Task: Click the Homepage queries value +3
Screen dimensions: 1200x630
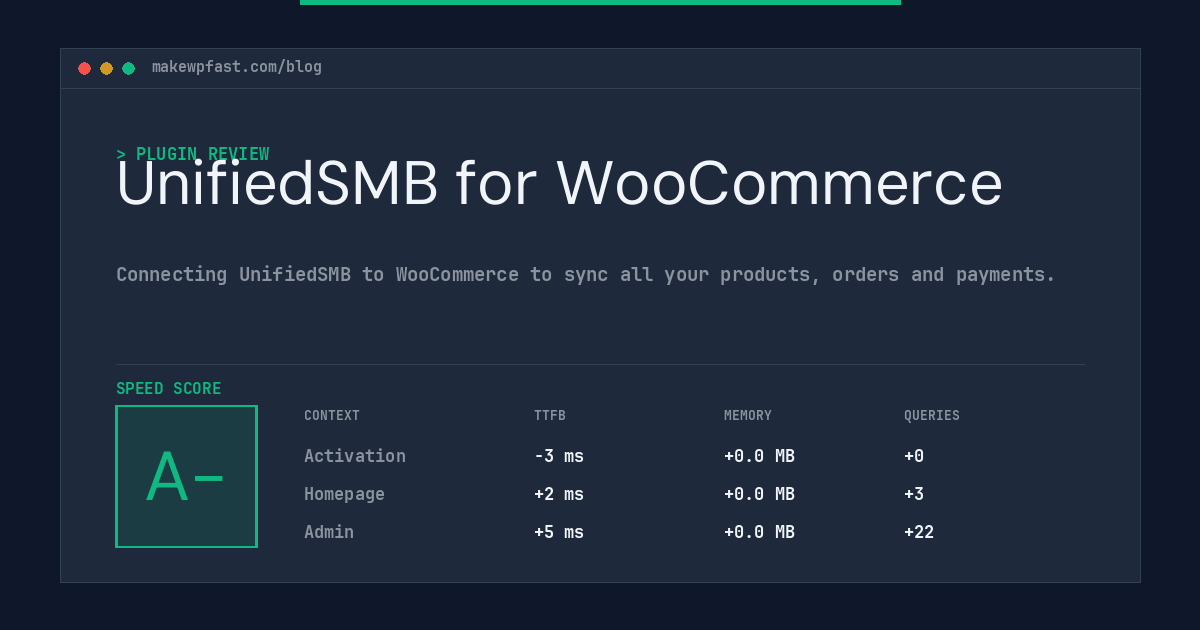Action: click(x=914, y=494)
